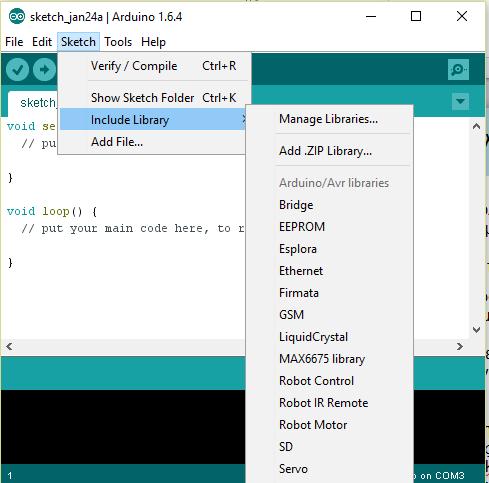This screenshot has width=489, height=483.
Task: Include the EEPROM library
Action: [x=328, y=227]
